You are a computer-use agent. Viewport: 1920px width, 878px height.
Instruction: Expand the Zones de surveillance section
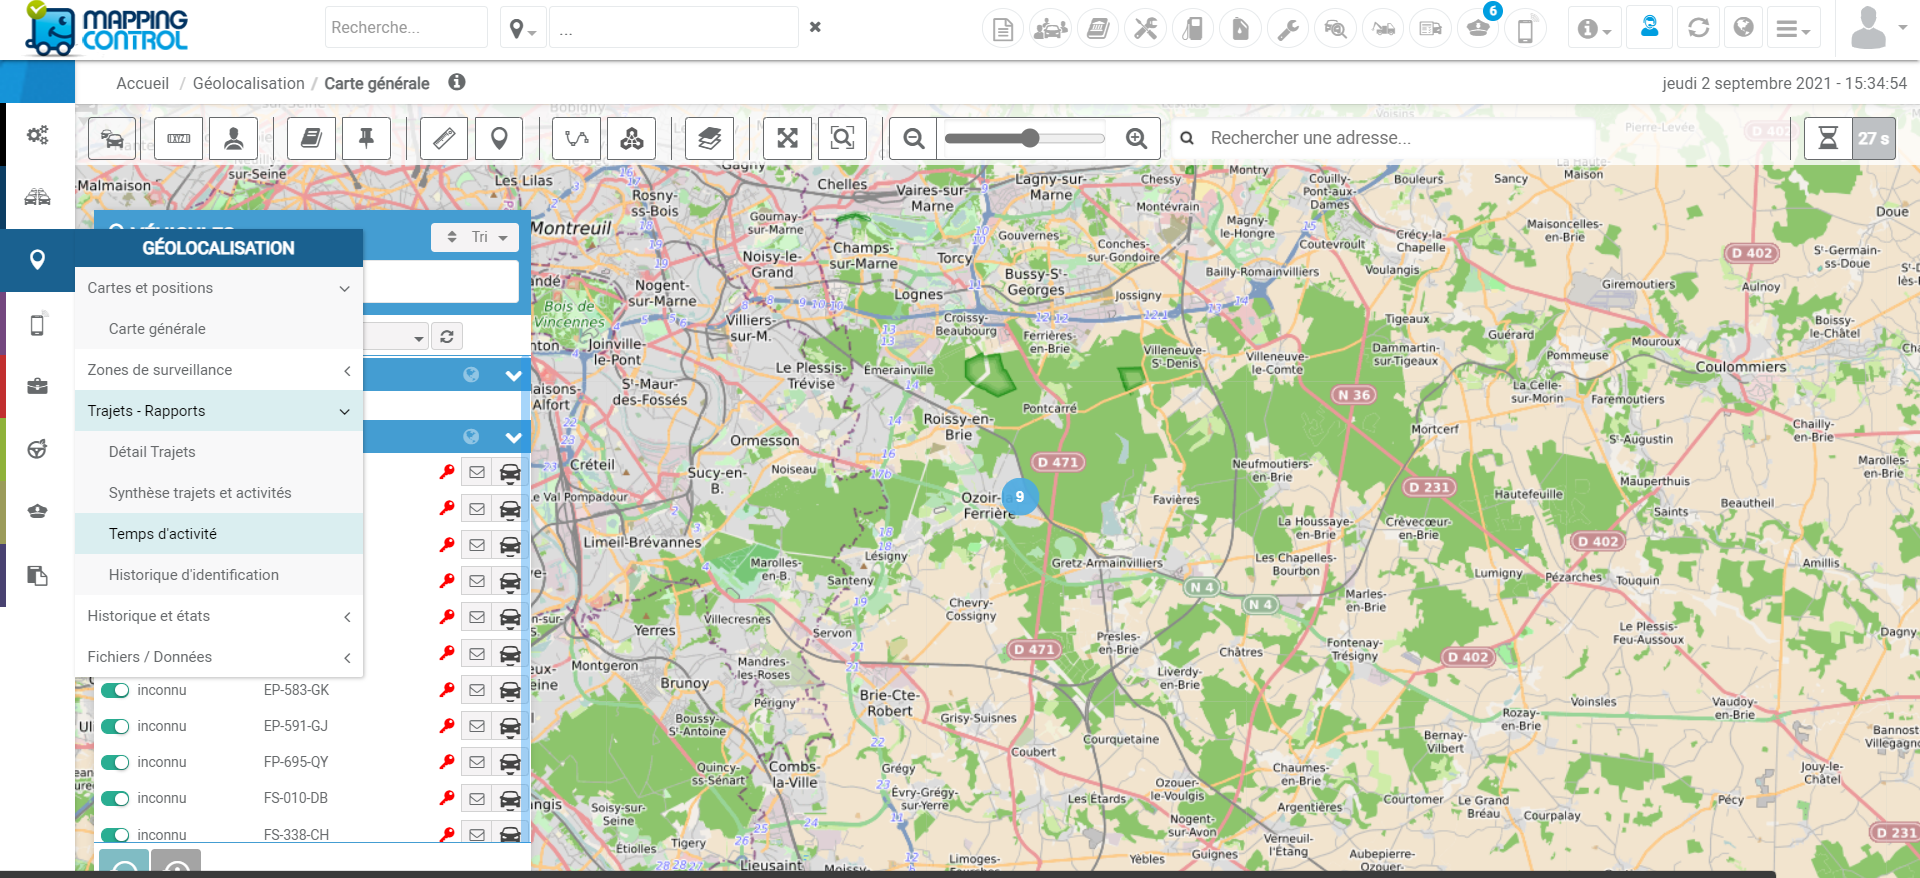[218, 370]
